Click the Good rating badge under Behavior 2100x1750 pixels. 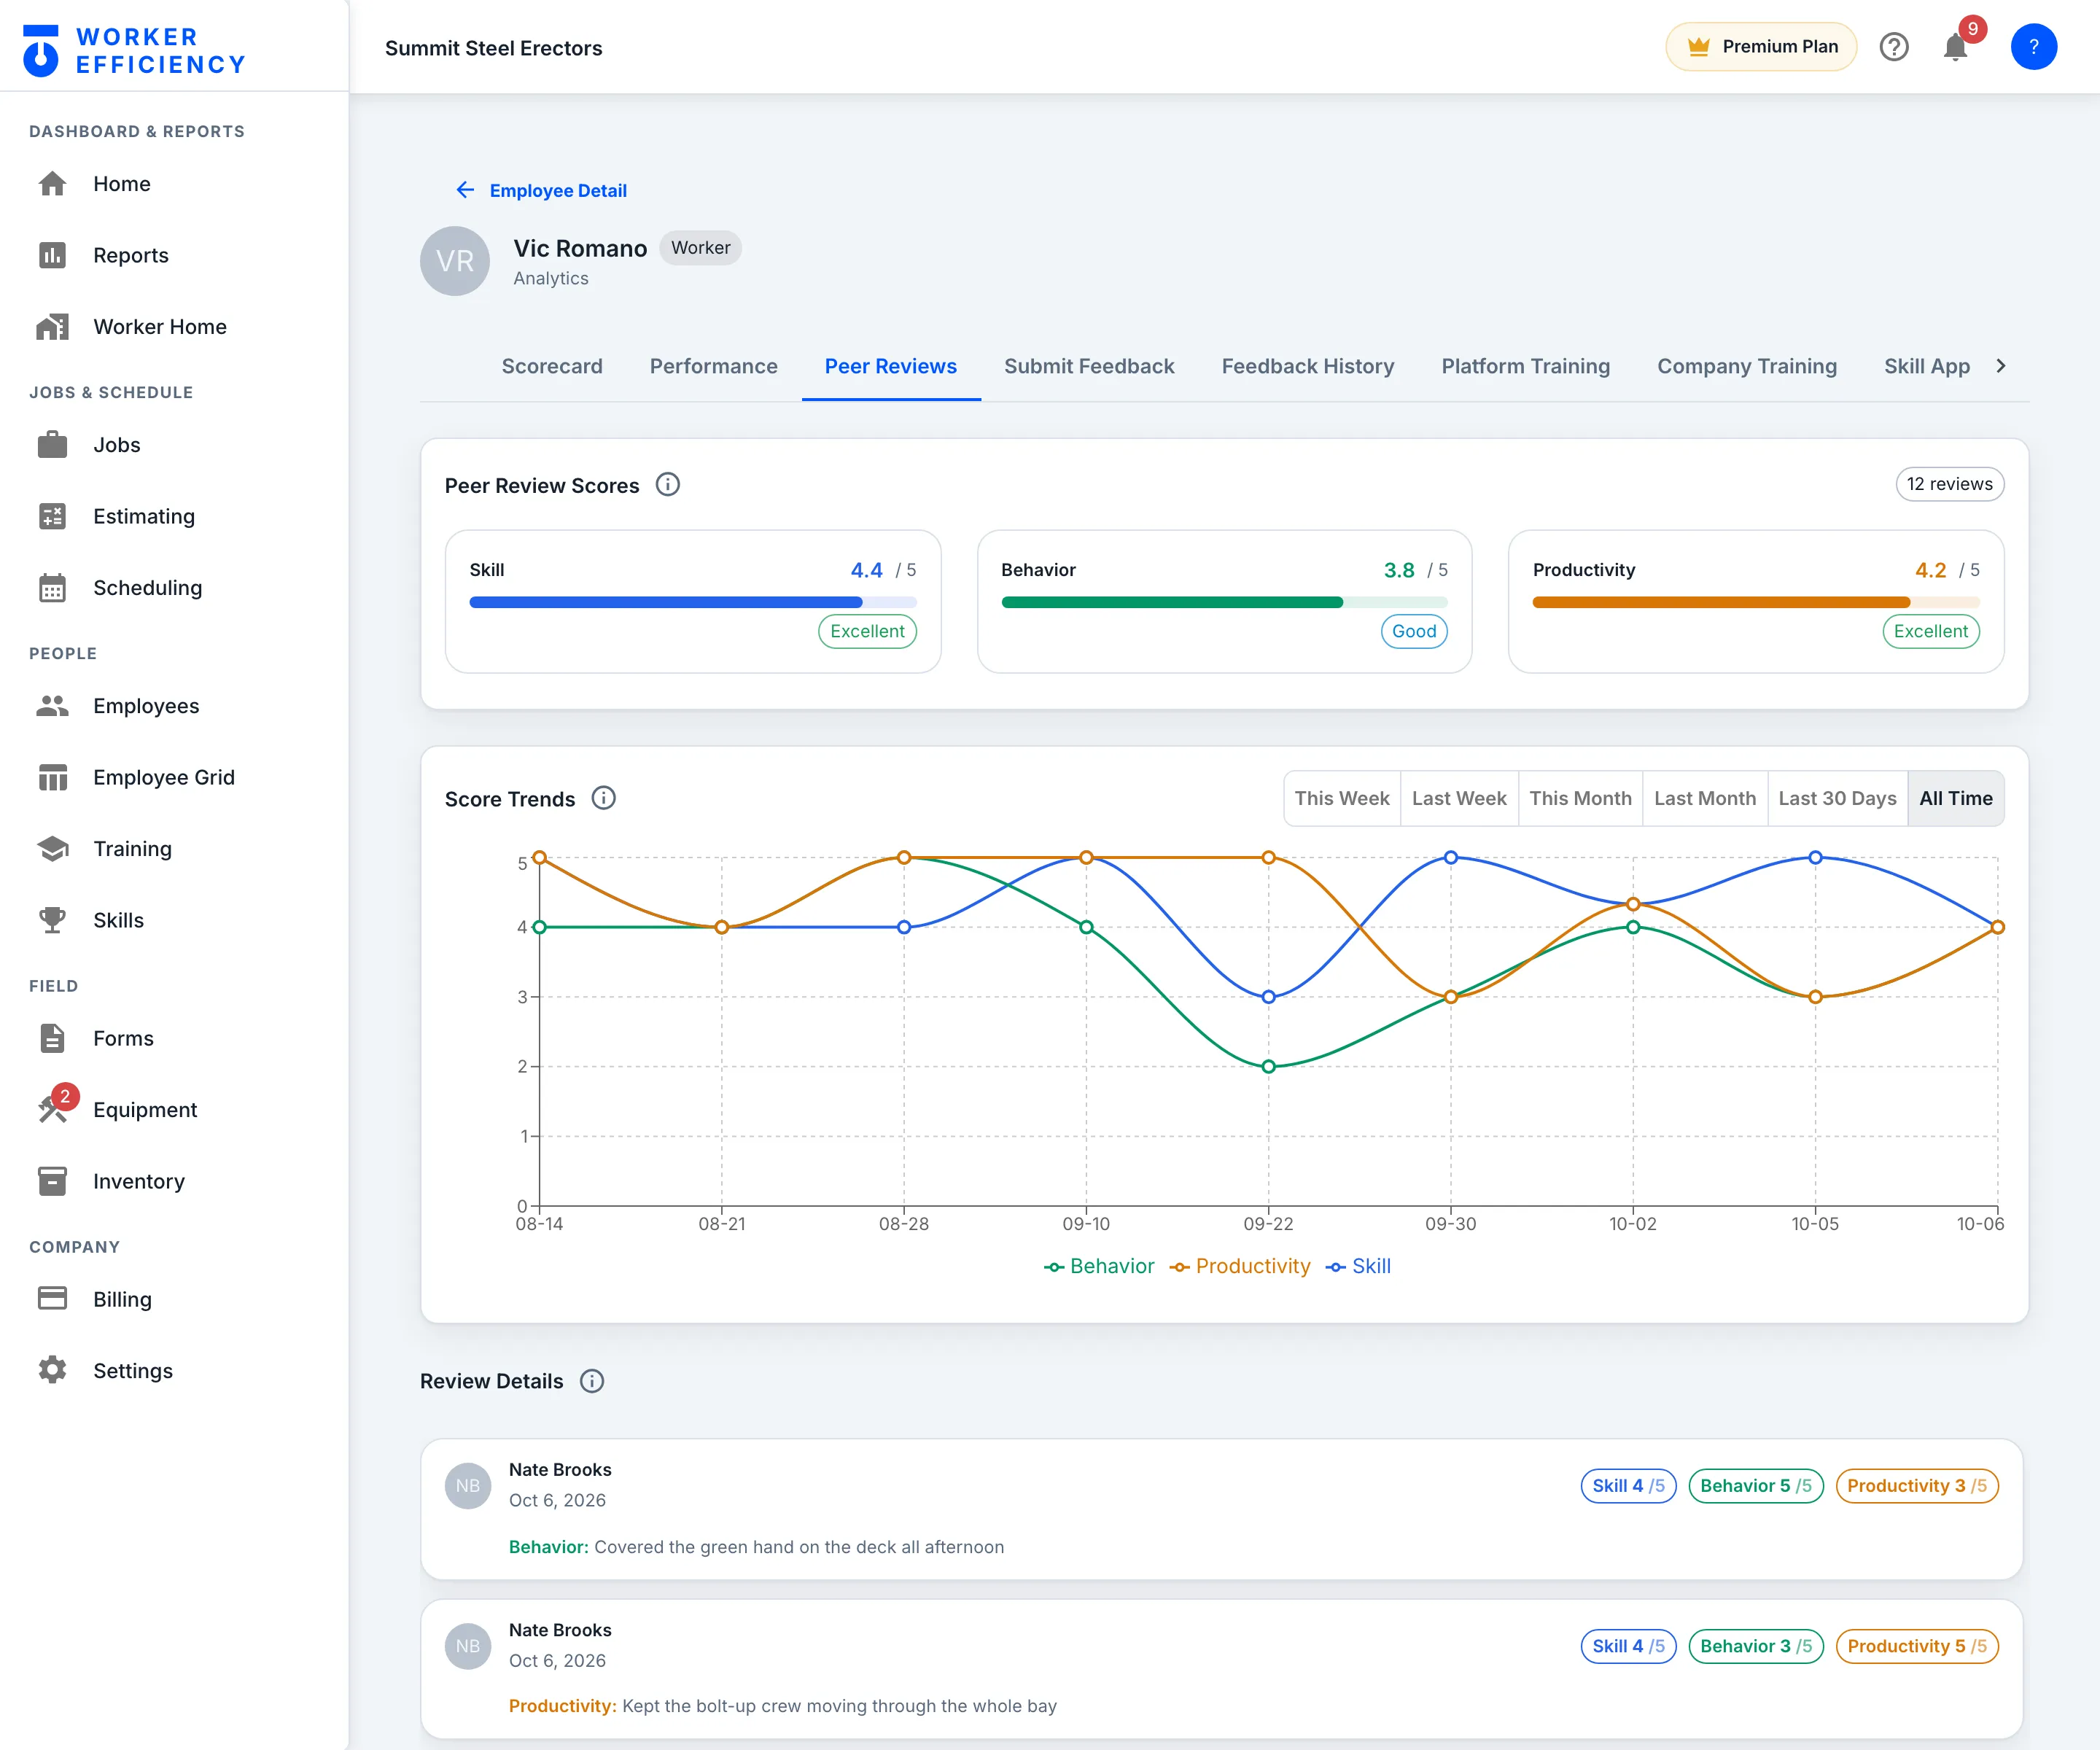pyautogui.click(x=1414, y=631)
